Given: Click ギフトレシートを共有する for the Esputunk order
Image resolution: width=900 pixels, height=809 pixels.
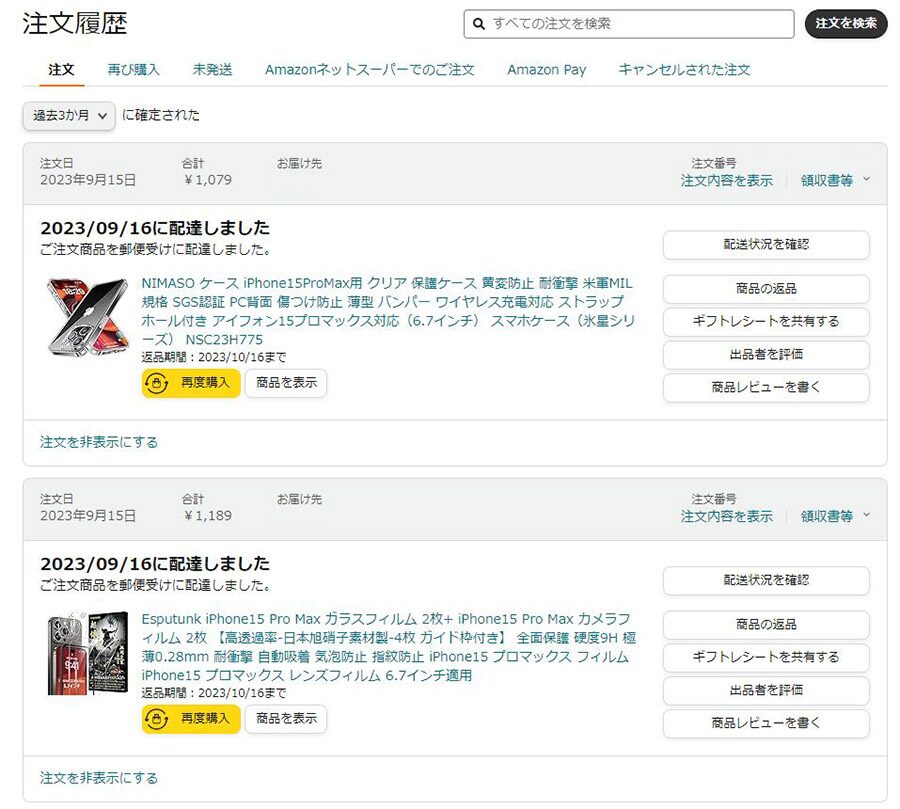Looking at the screenshot, I should tap(766, 657).
